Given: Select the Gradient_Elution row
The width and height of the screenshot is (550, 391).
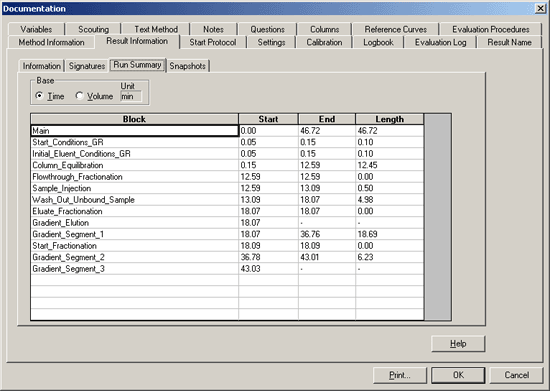Looking at the screenshot, I should click(227, 223).
